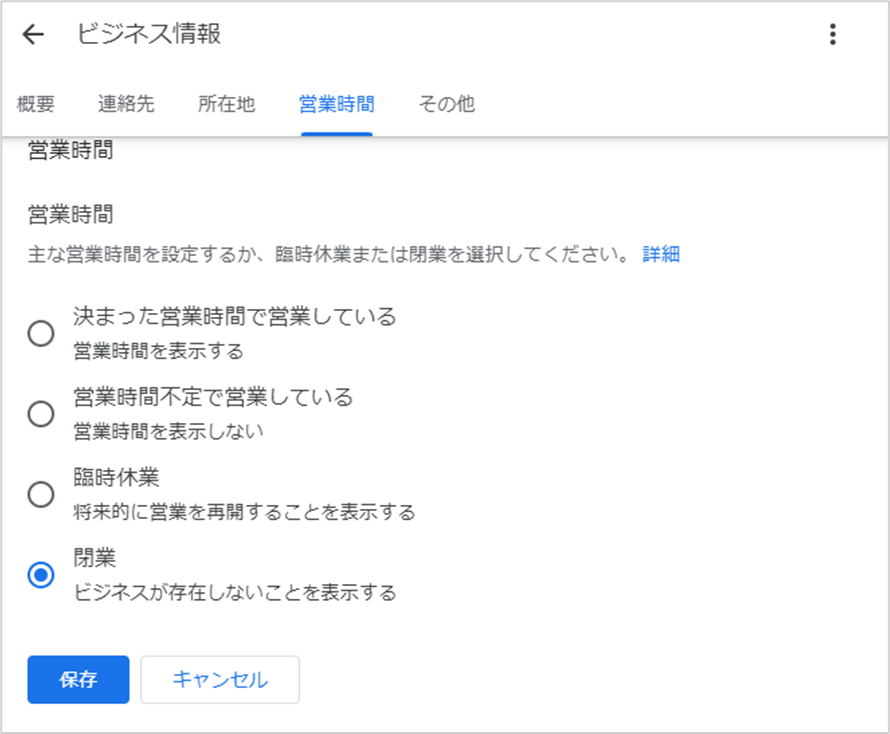Click the instruction text 主な営業時間を設定するか

(141, 254)
